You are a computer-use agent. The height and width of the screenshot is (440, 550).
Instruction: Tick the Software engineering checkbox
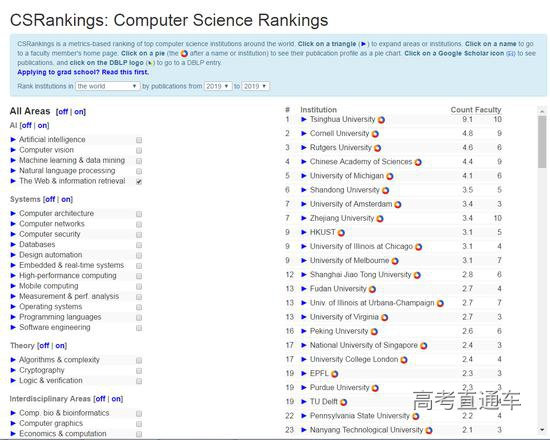(139, 328)
